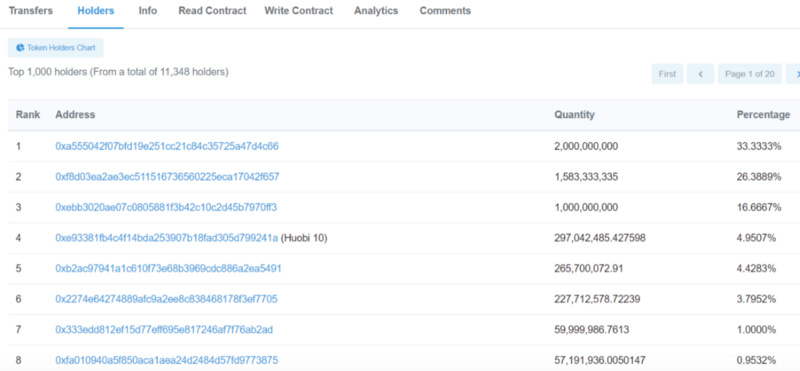The width and height of the screenshot is (800, 371).
Task: Click the Top 1,000 holders summary text
Action: 118,72
